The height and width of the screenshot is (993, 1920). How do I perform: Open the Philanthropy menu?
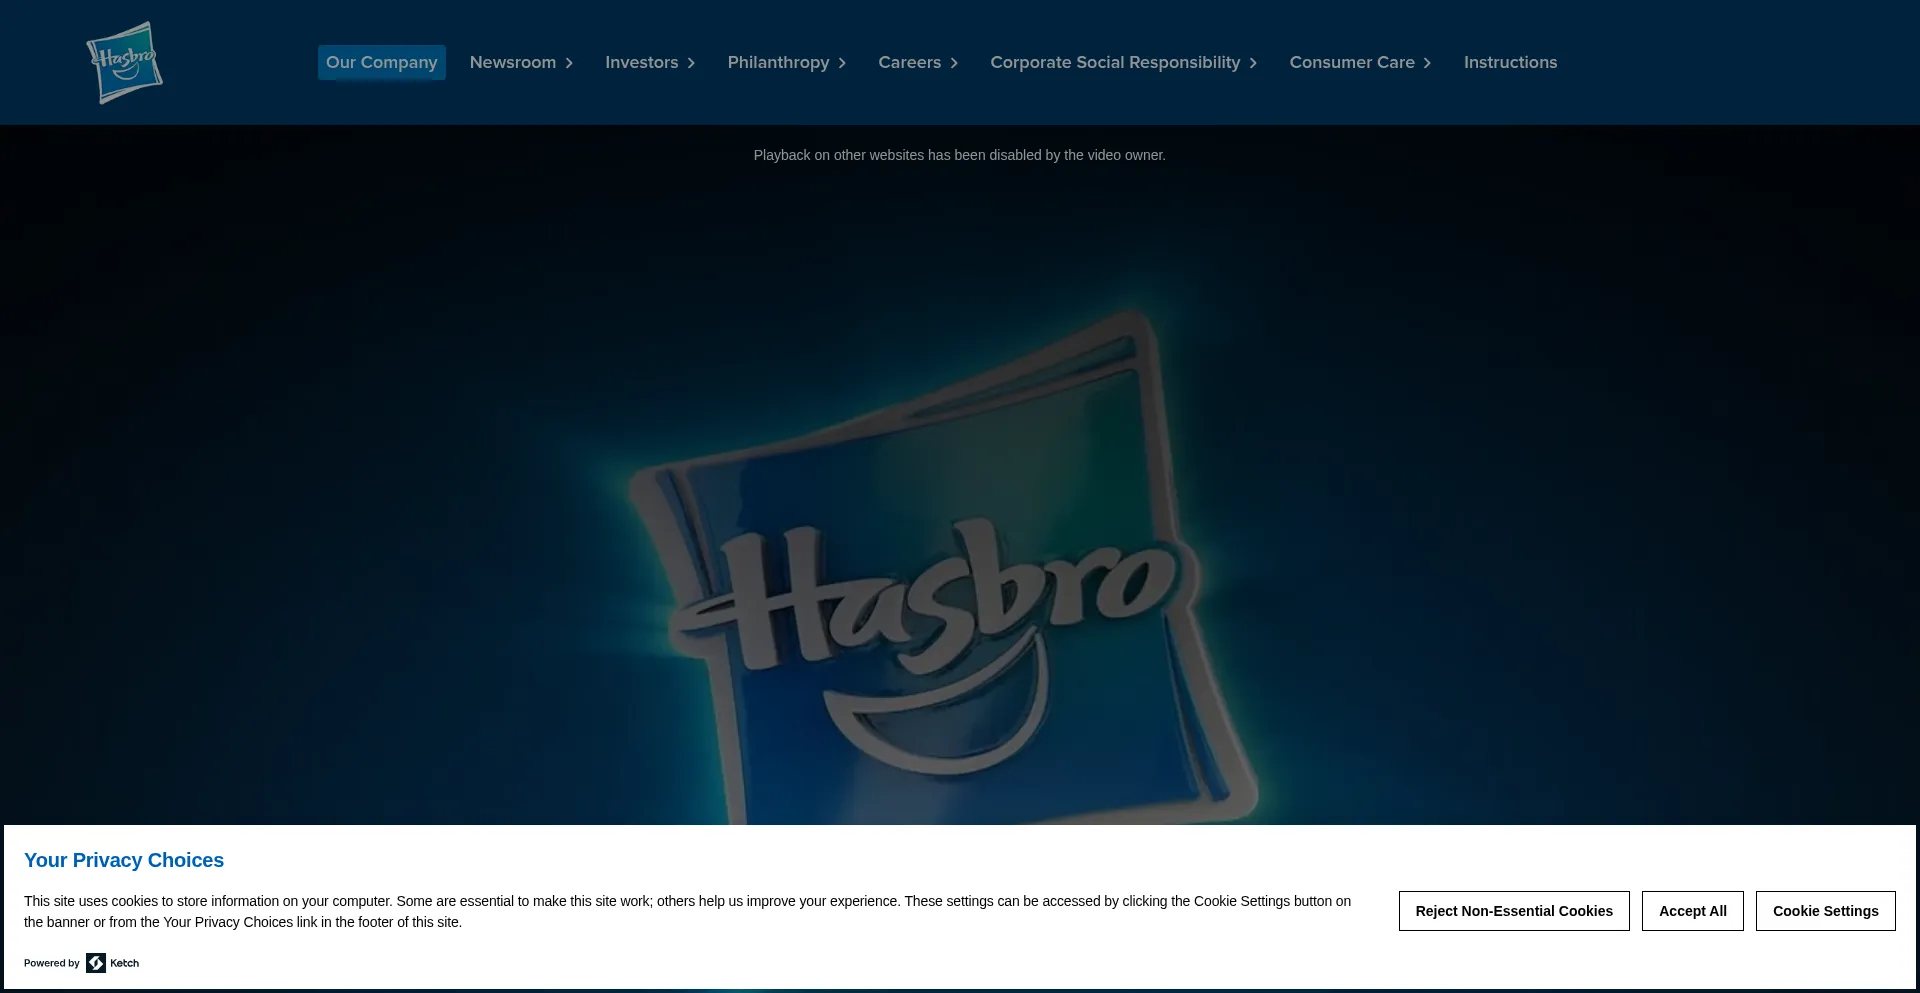click(779, 62)
